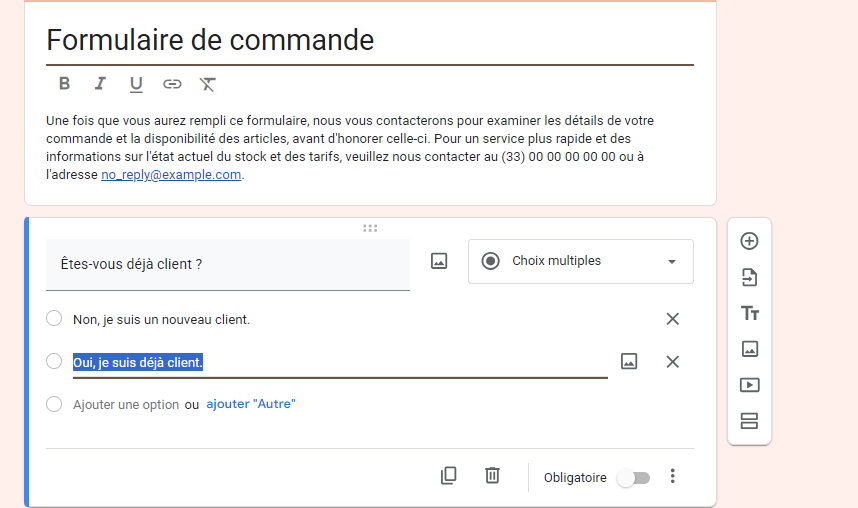
Task: Remove text formatting in description
Action: click(x=207, y=84)
